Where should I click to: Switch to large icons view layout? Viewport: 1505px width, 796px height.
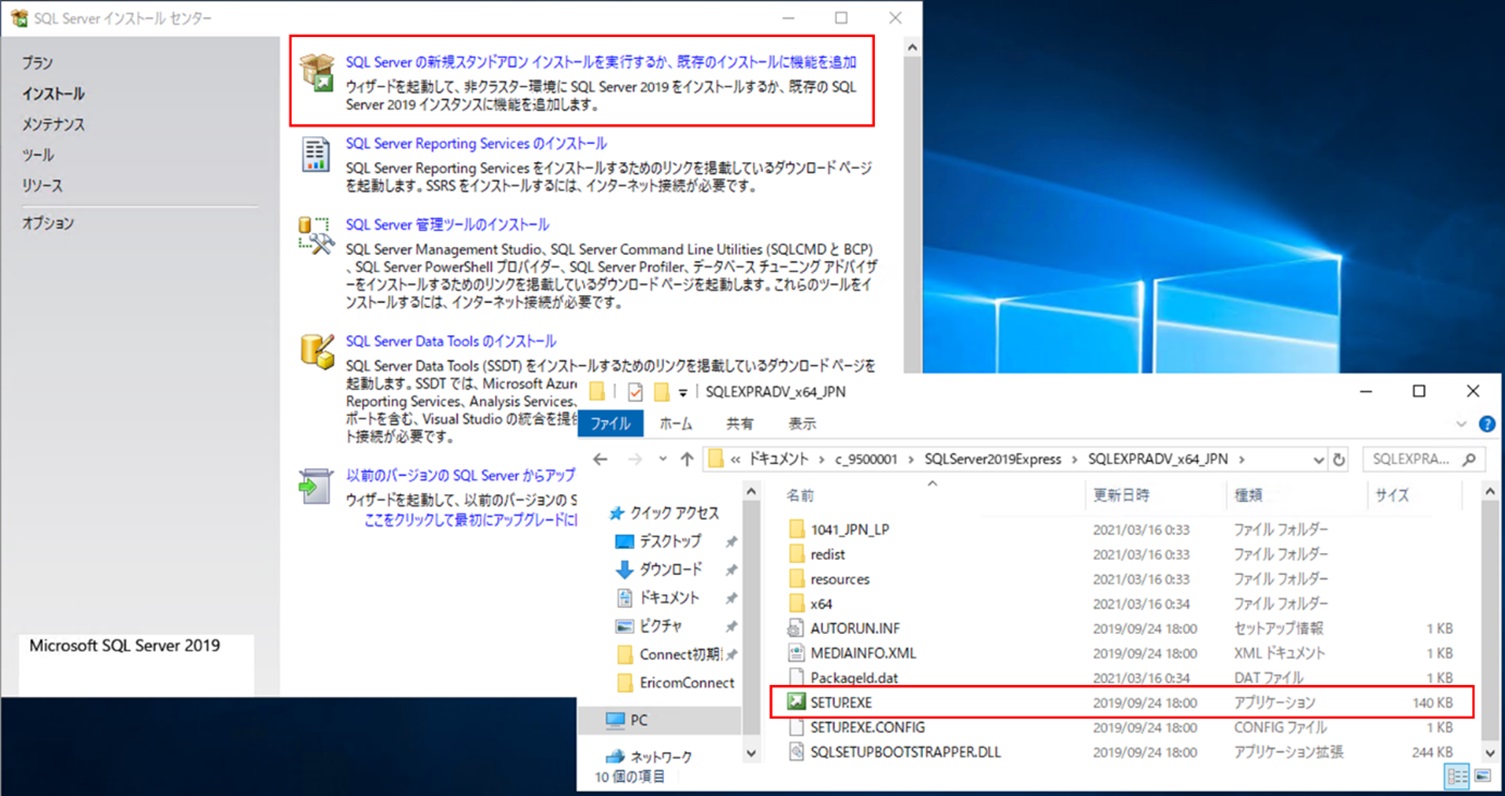pyautogui.click(x=1483, y=777)
